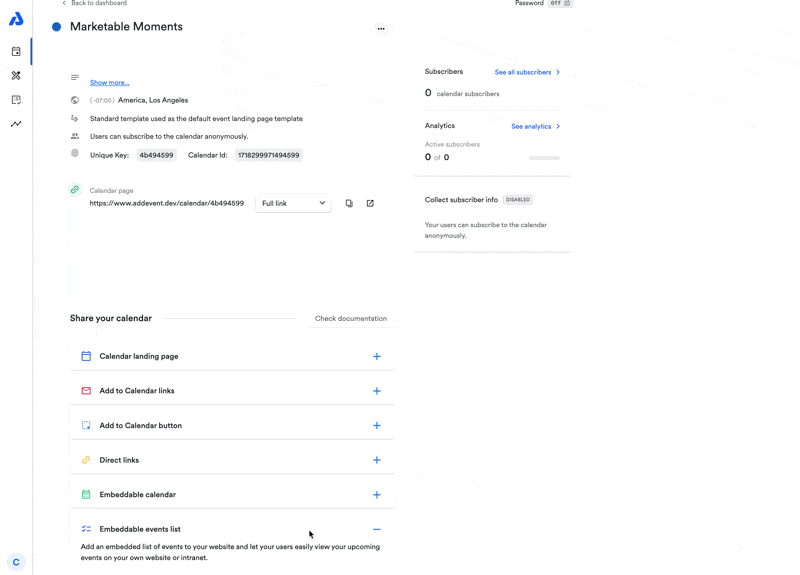800x575 pixels.
Task: Click the globe timezone icon
Action: [x=75, y=100]
